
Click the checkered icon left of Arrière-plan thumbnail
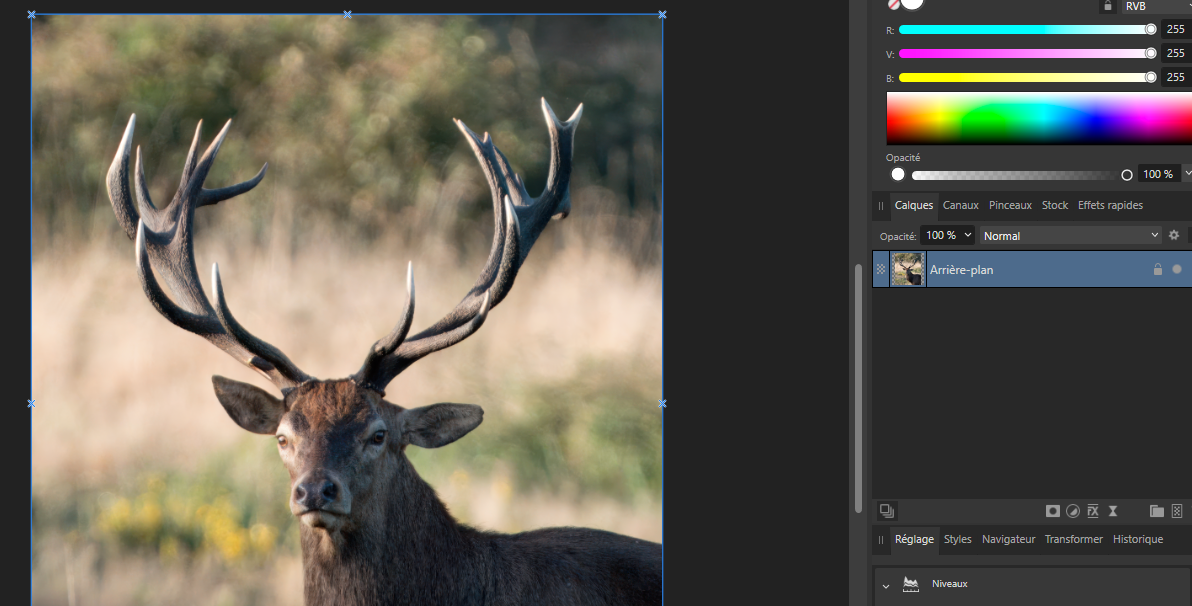point(880,269)
